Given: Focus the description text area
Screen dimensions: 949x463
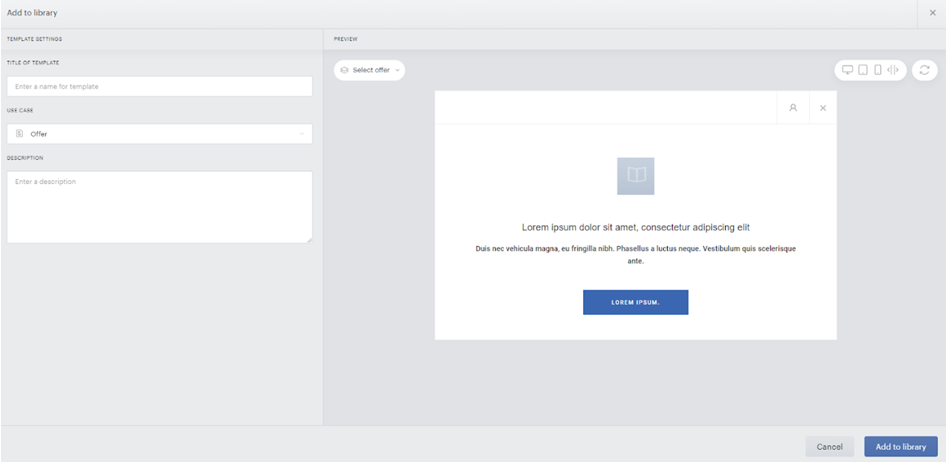Looking at the screenshot, I should [160, 207].
